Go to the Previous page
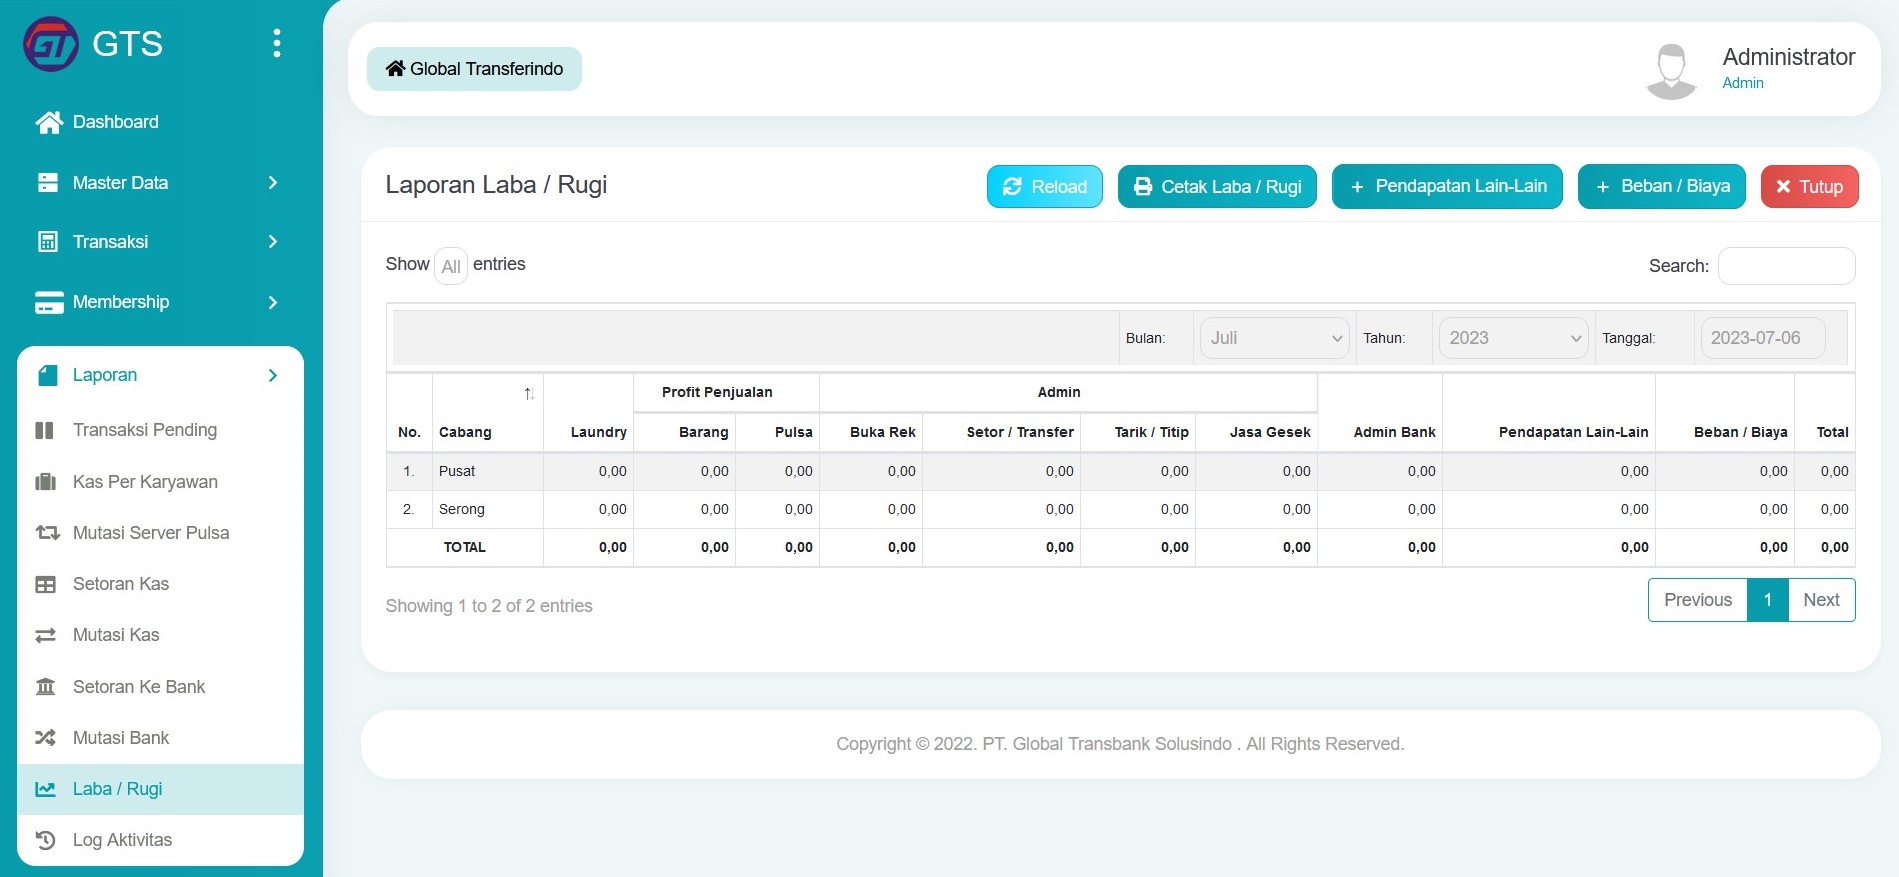Viewport: 1899px width, 877px height. pos(1698,600)
